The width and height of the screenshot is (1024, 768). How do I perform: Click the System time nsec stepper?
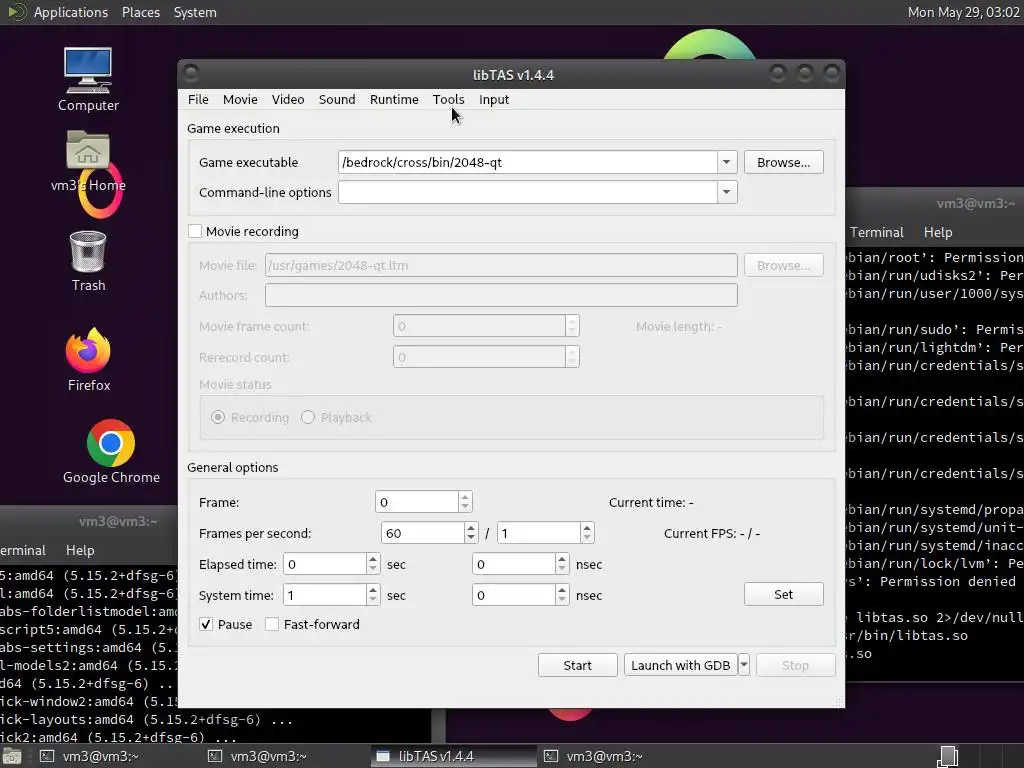click(562, 595)
